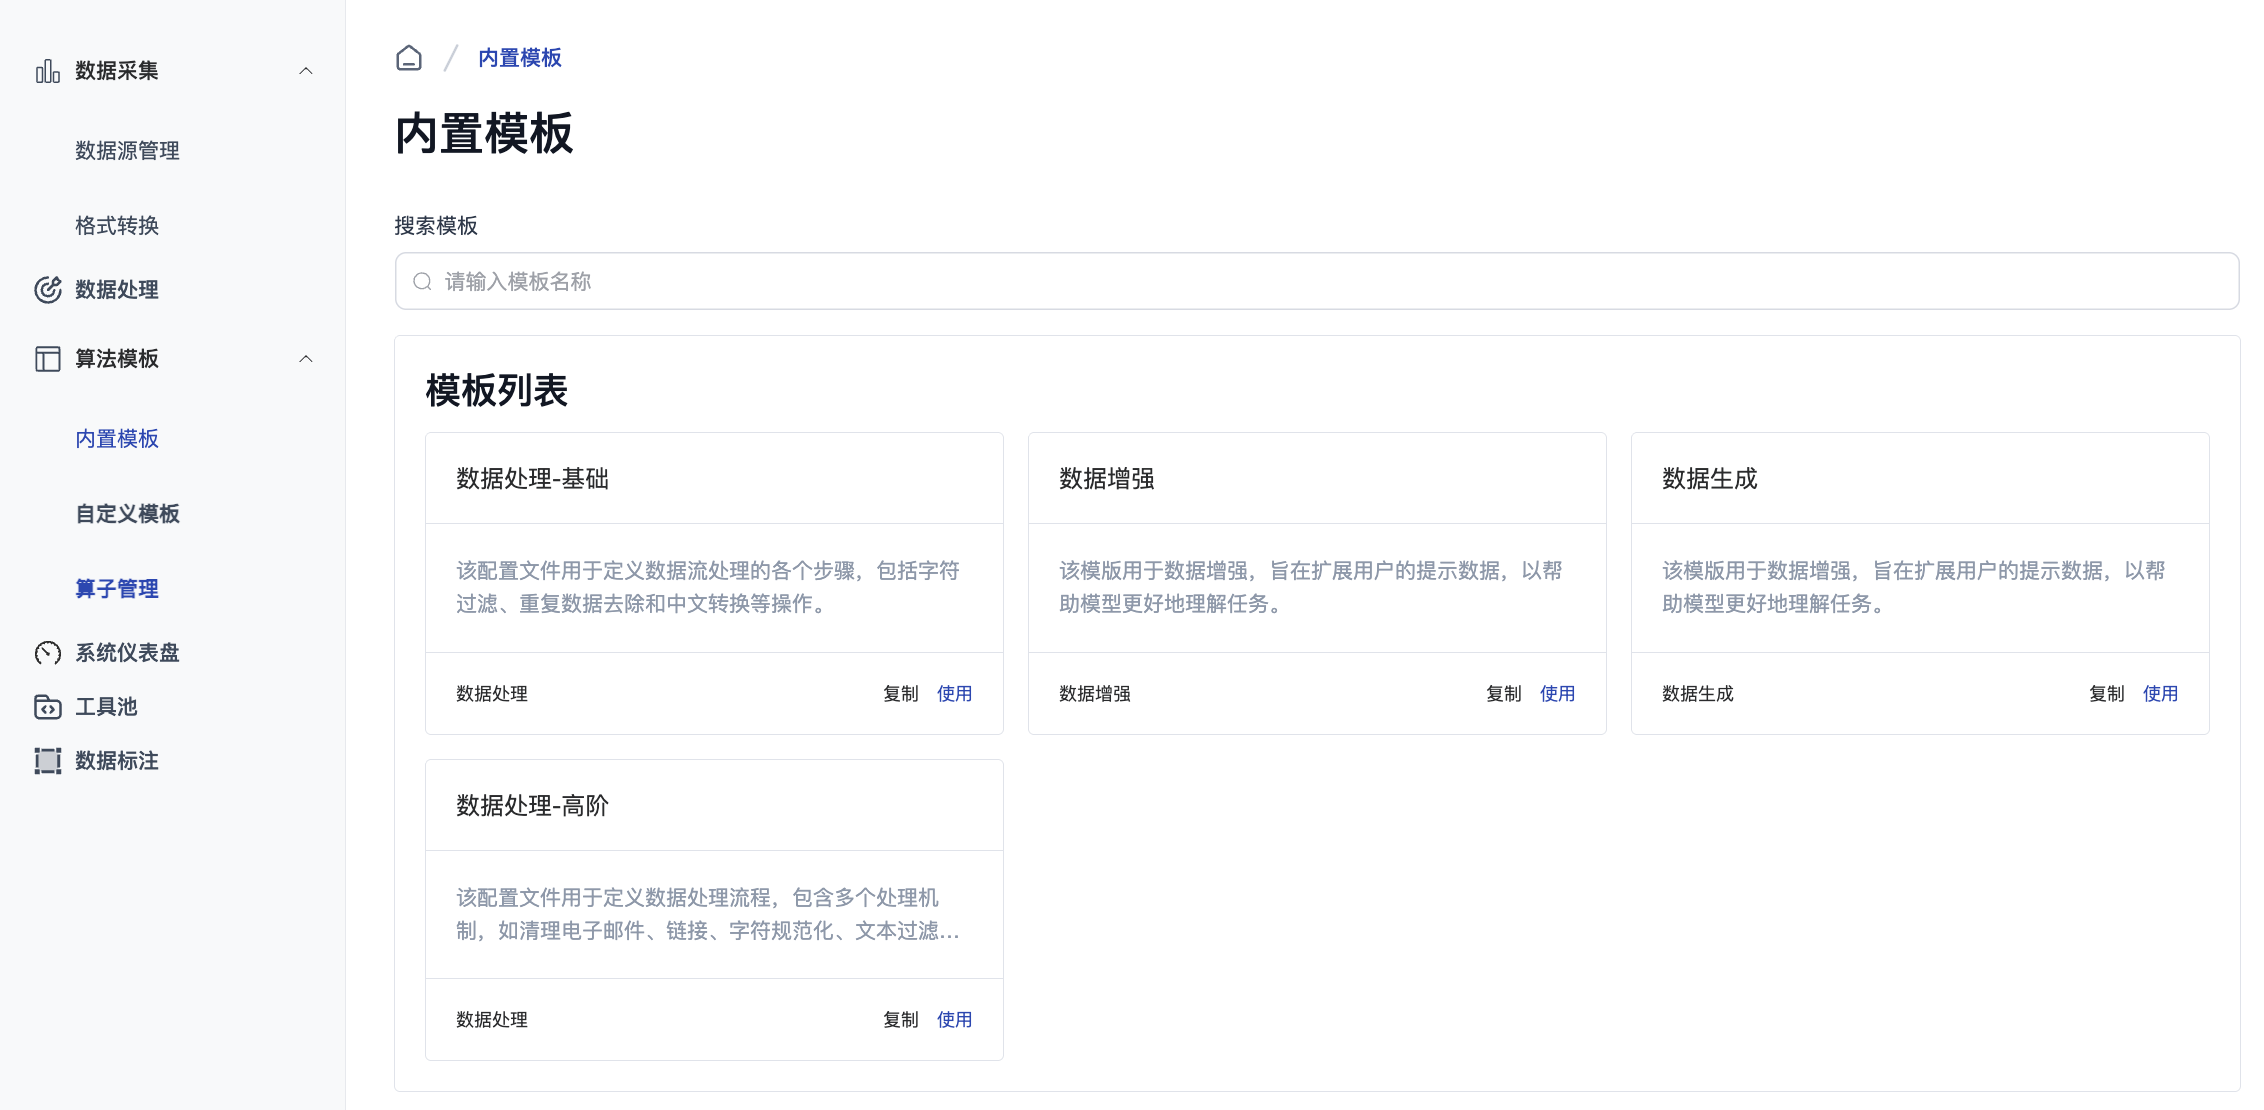Screen dimensions: 2264x1110
Task: Open 算子管理 in the sidebar
Action: point(117,589)
